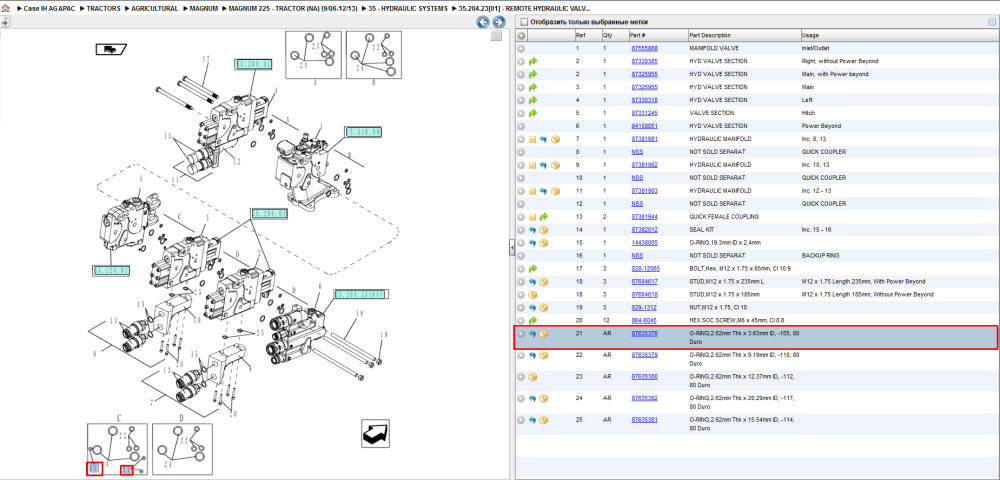Add MANIFOLD VALVE row with round icon

(x=521, y=48)
